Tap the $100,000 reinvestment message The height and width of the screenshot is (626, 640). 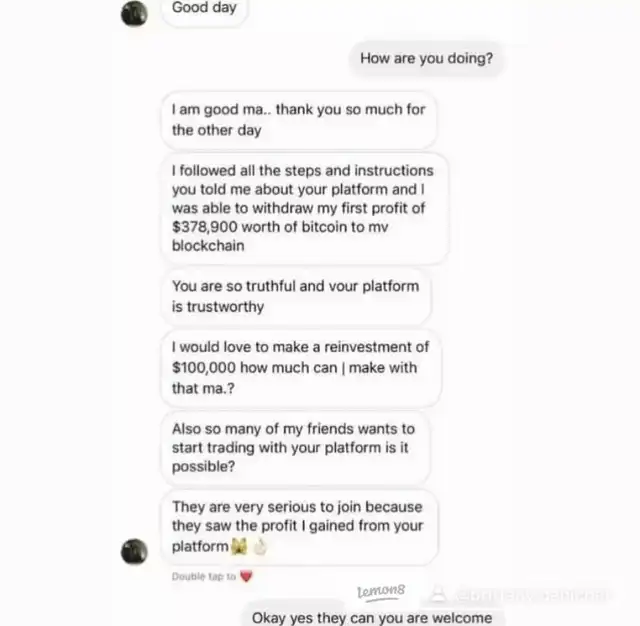[301, 368]
